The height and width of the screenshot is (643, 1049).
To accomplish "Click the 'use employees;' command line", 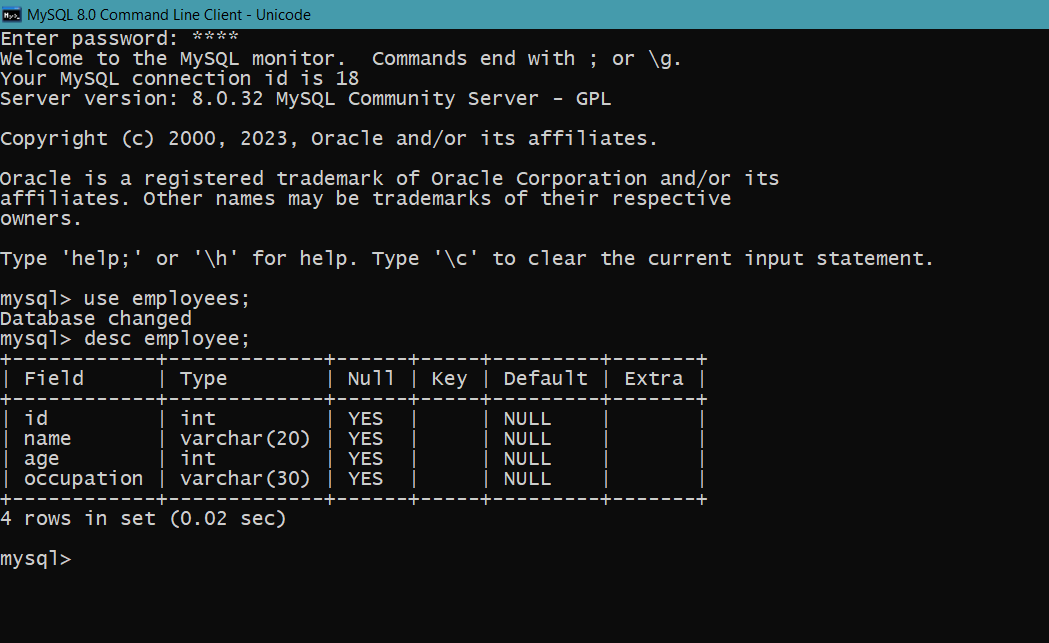I will (x=124, y=299).
